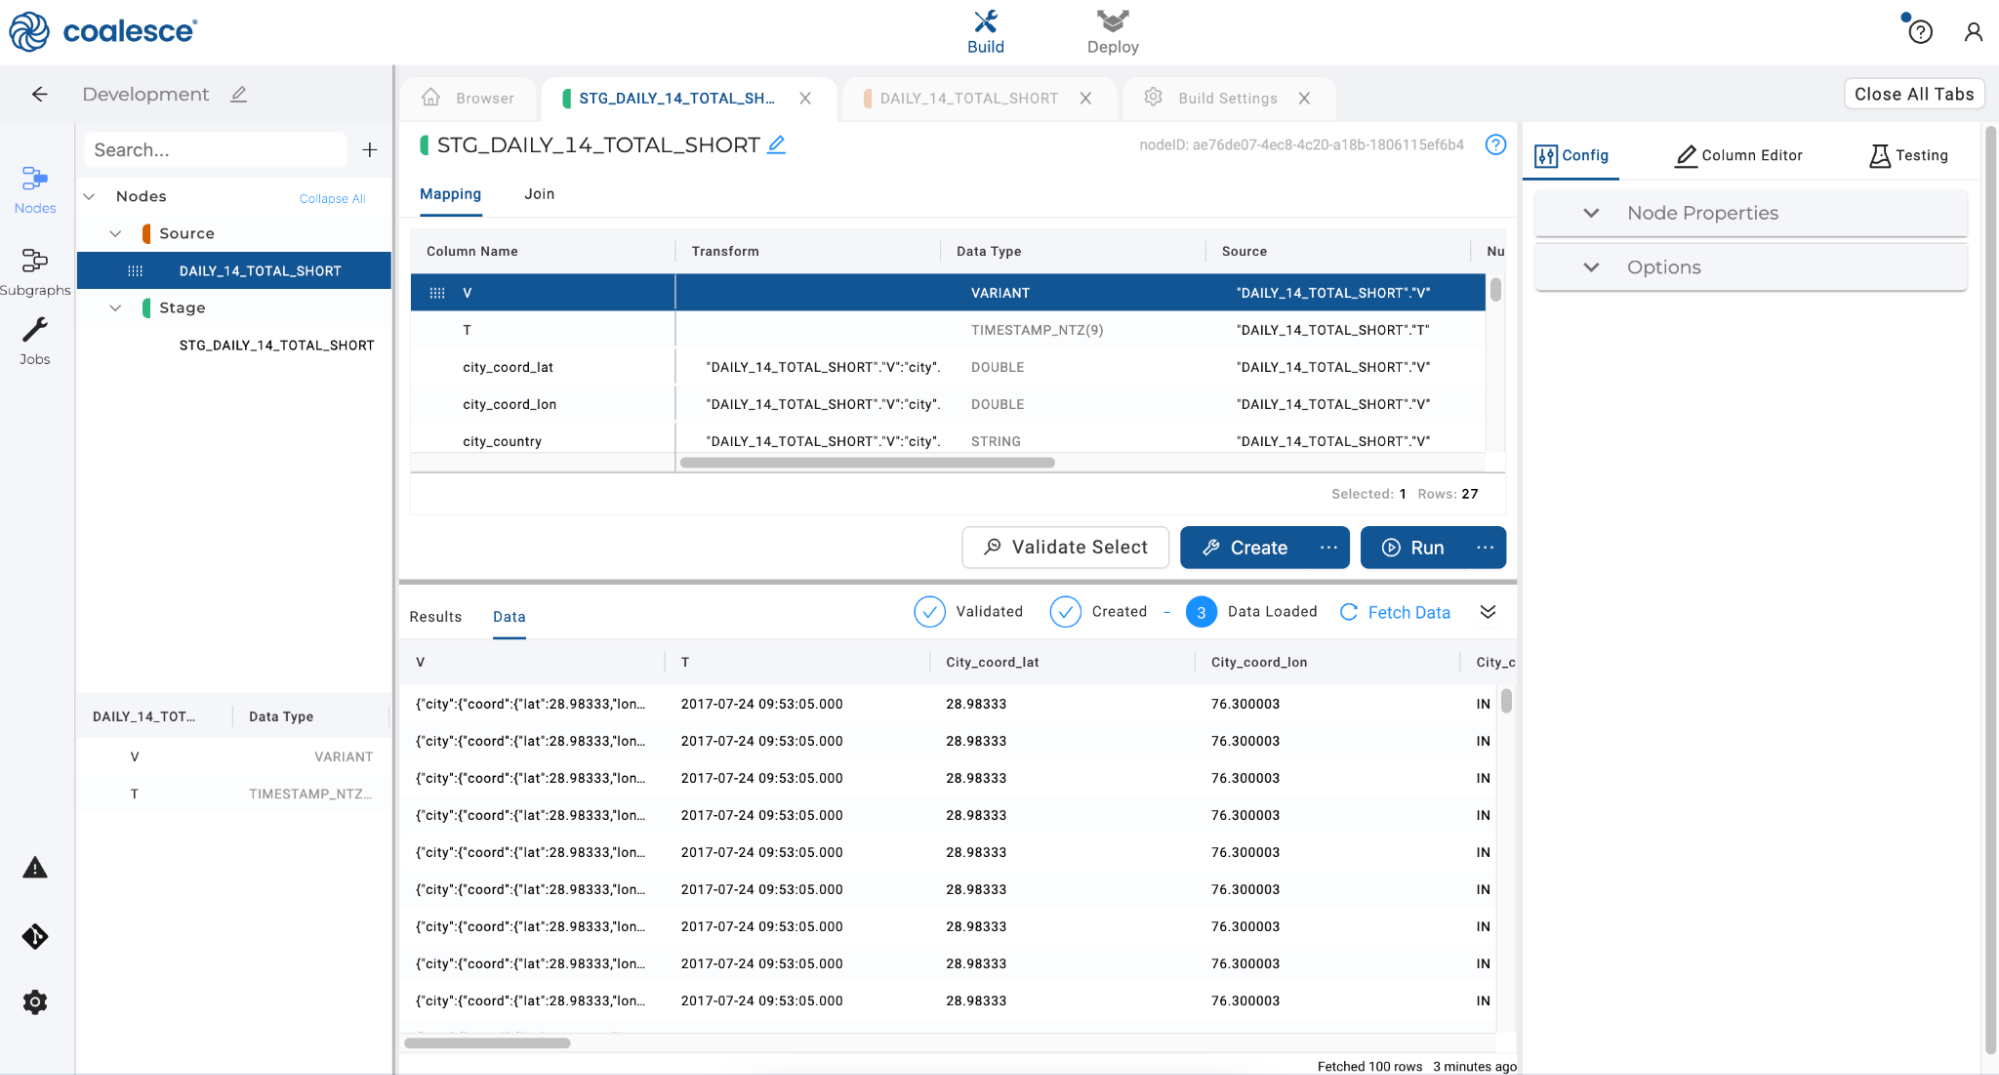
Task: Open Run button more options menu
Action: (1484, 548)
